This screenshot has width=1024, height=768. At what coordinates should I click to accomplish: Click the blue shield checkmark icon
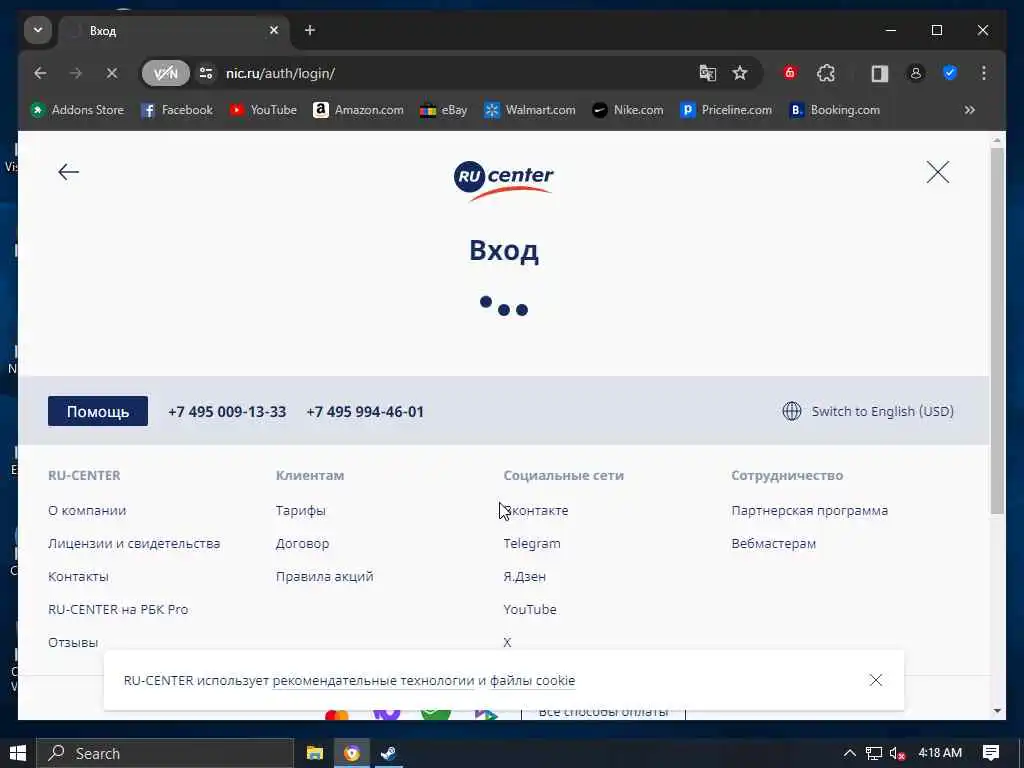950,73
